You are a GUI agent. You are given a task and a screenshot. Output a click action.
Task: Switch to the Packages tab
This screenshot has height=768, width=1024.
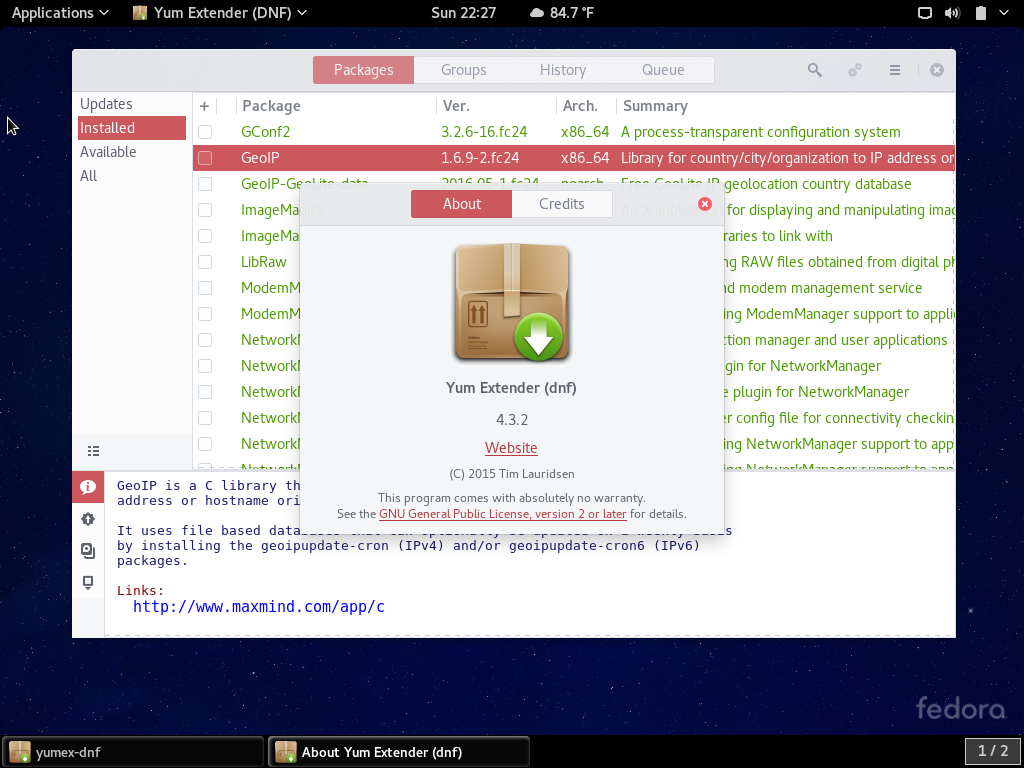tap(363, 70)
